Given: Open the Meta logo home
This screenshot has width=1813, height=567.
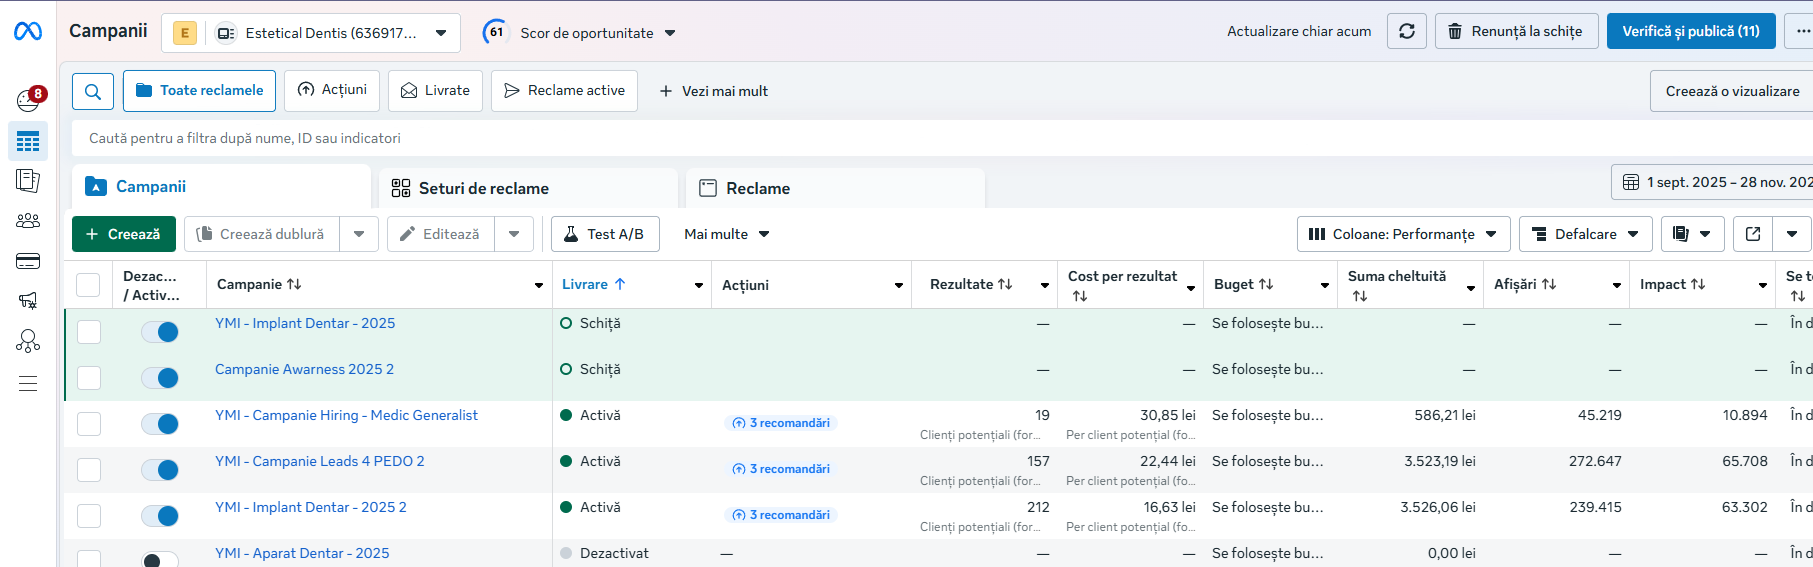Looking at the screenshot, I should (x=28, y=31).
